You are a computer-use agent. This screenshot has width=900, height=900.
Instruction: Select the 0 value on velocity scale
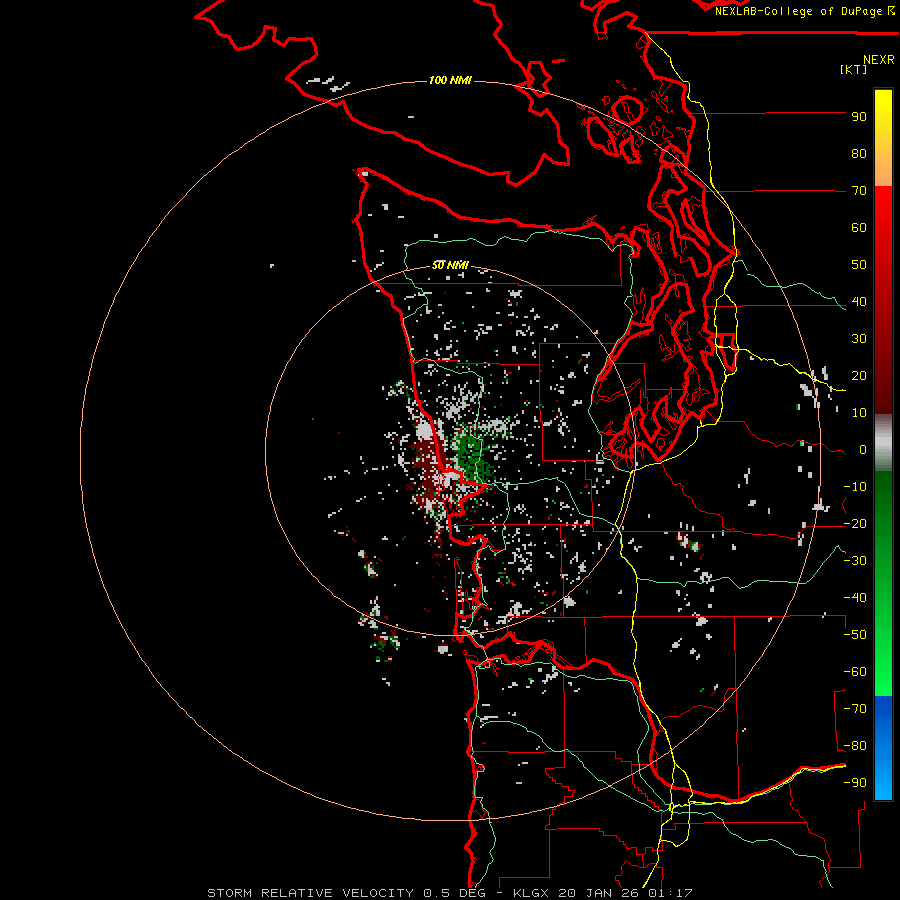coord(863,450)
